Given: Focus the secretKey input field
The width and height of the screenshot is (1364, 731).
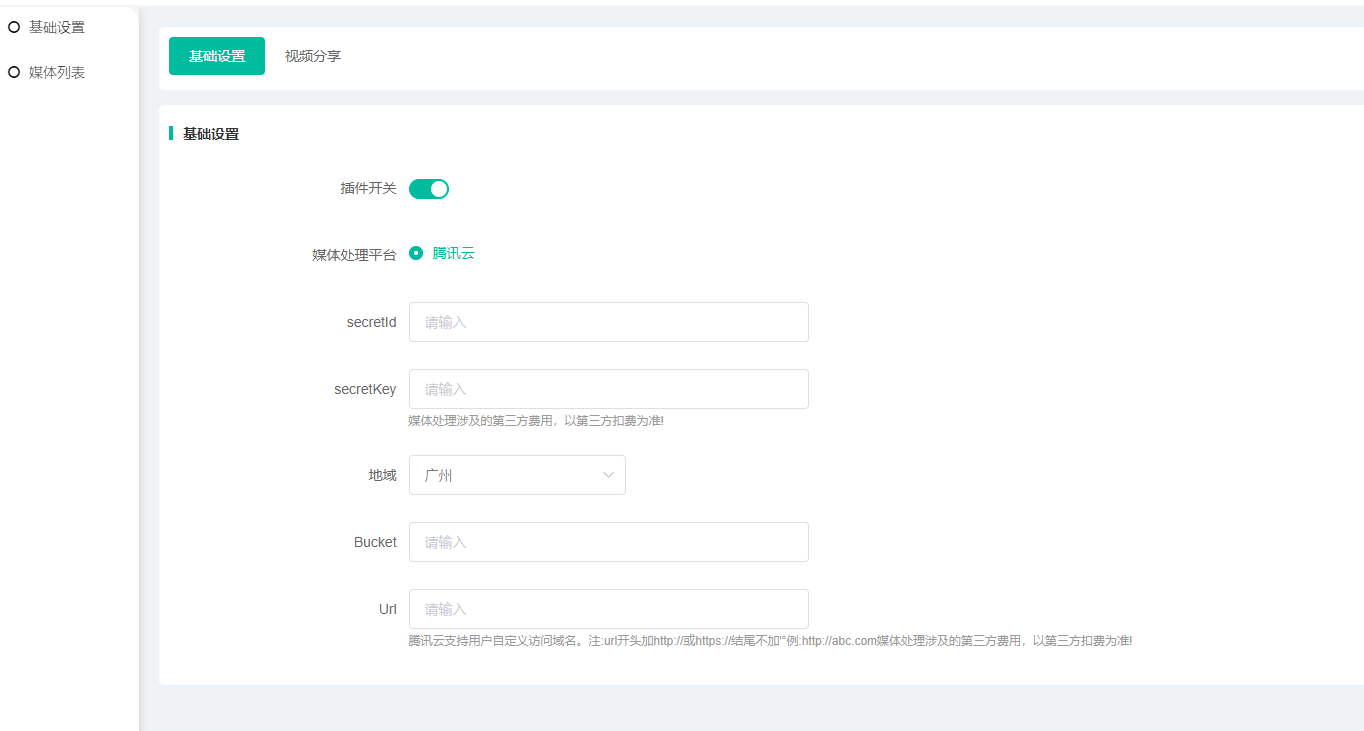Looking at the screenshot, I should [x=608, y=389].
